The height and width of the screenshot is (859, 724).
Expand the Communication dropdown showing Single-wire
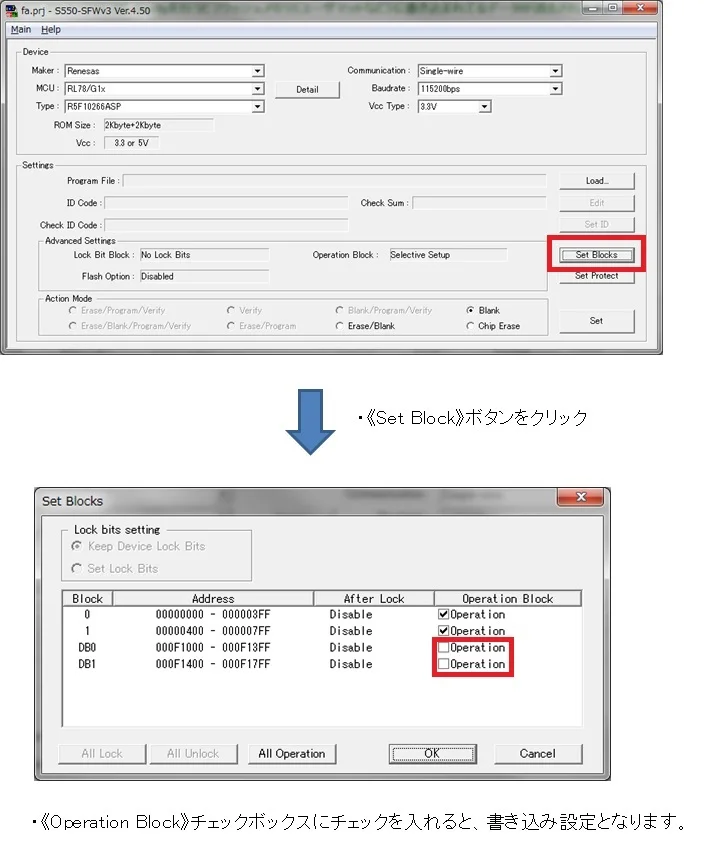pos(555,71)
